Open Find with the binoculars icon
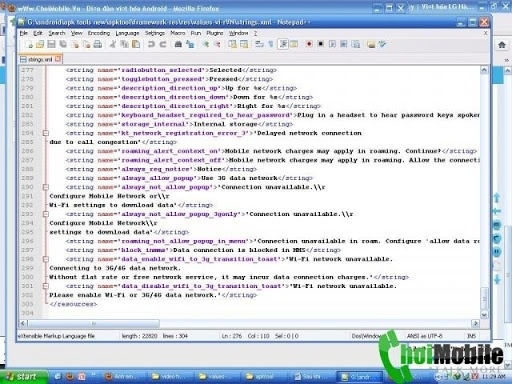The width and height of the screenshot is (512, 384). pyautogui.click(x=178, y=44)
